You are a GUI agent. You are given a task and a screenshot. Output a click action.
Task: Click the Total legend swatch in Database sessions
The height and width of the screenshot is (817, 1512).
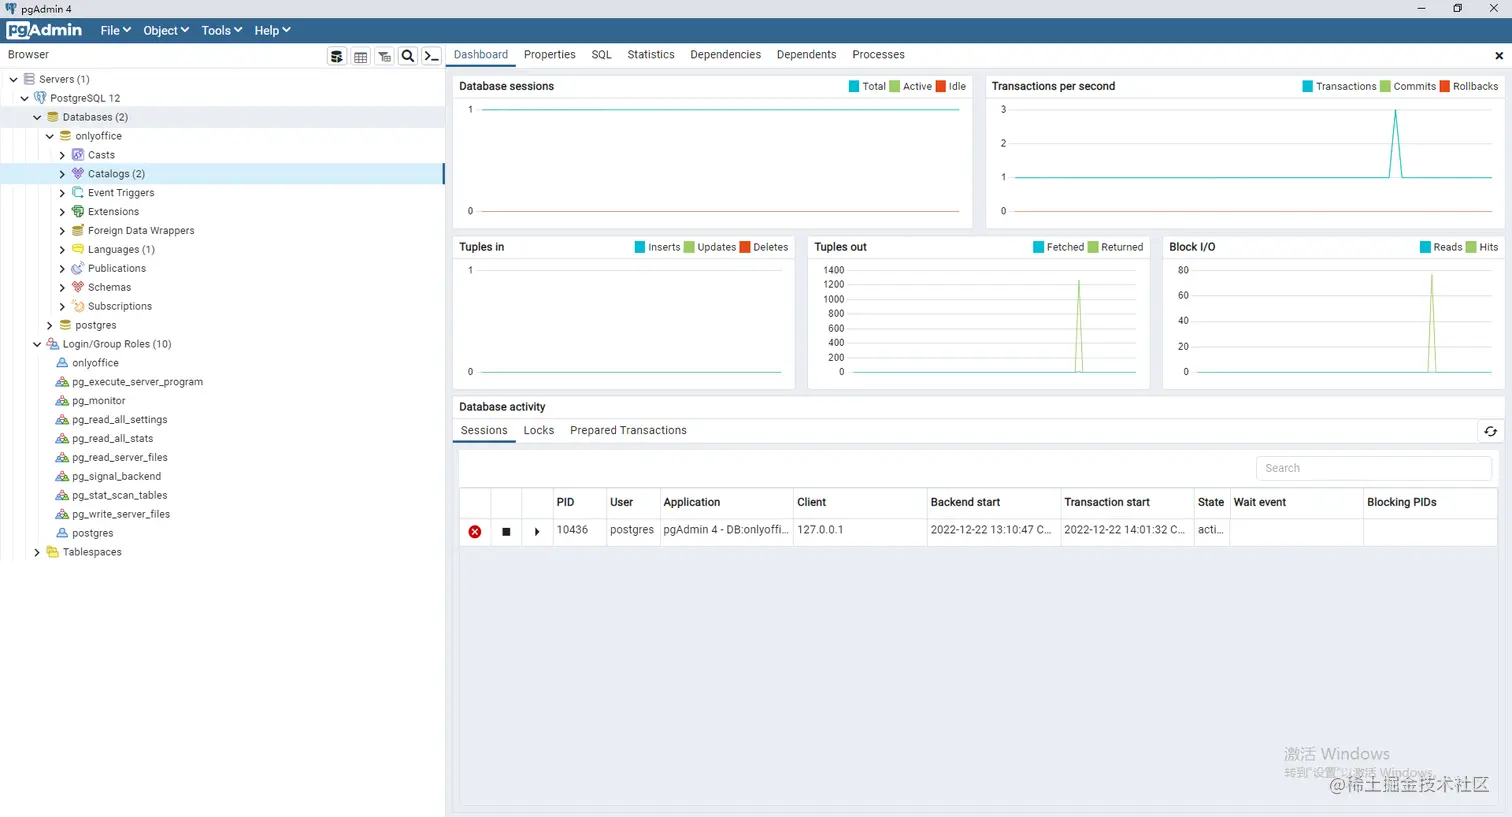point(854,87)
